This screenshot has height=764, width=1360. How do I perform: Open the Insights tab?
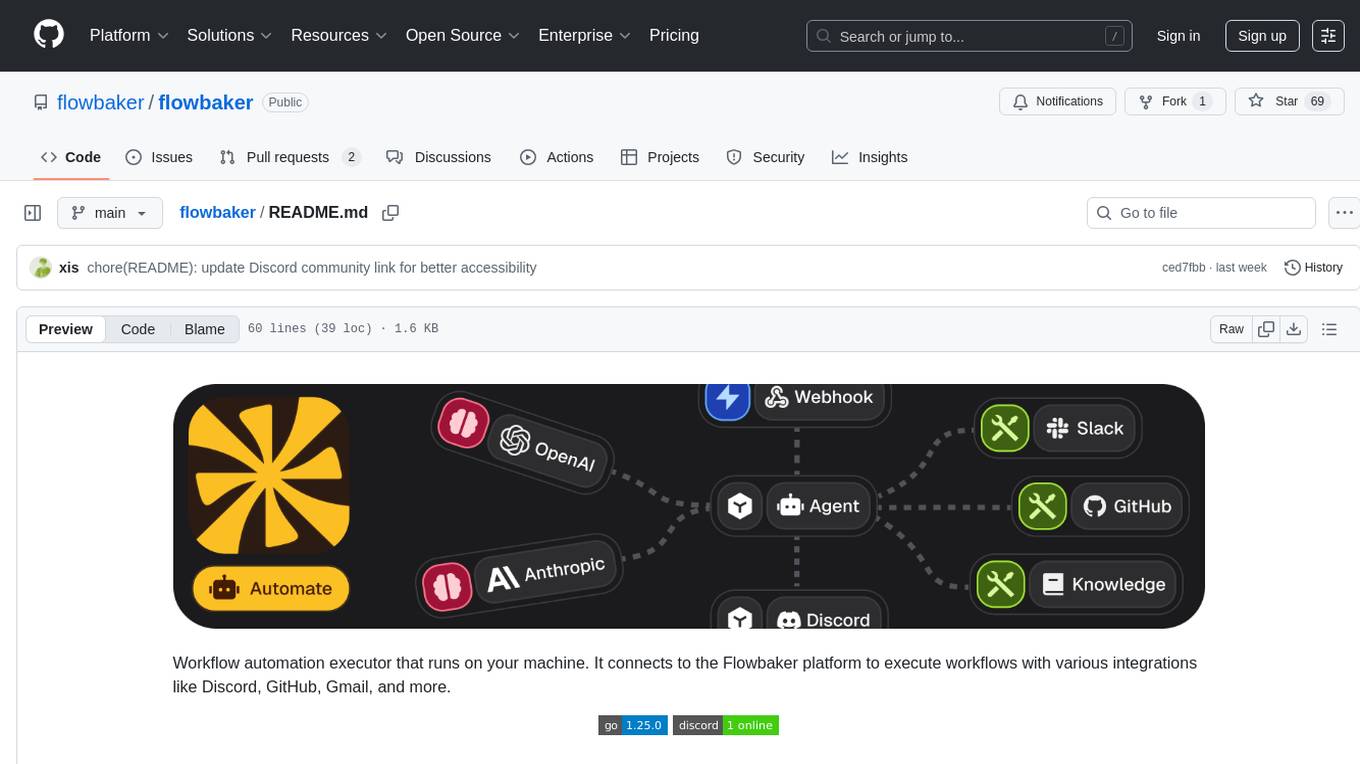click(x=870, y=157)
